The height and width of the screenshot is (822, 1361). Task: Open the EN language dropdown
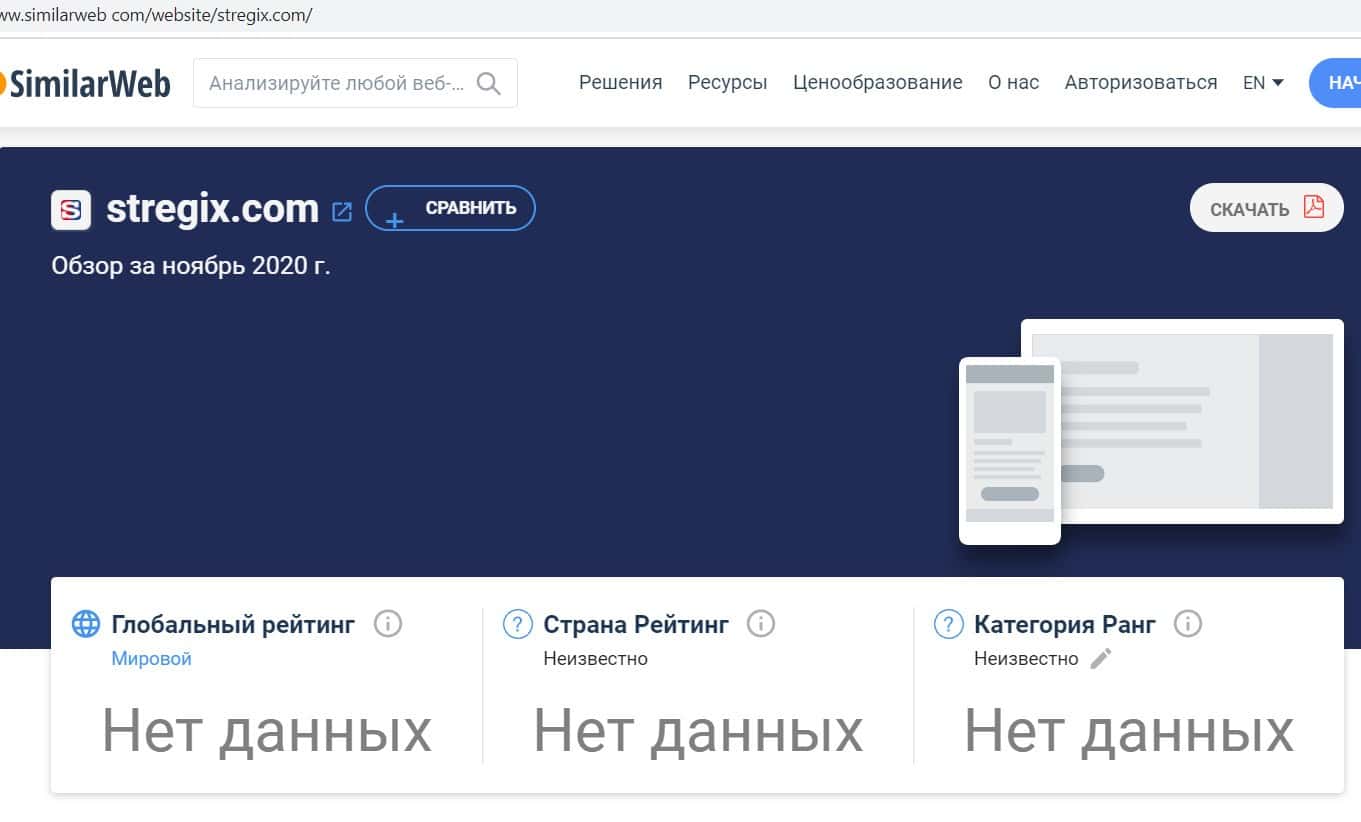point(1263,83)
